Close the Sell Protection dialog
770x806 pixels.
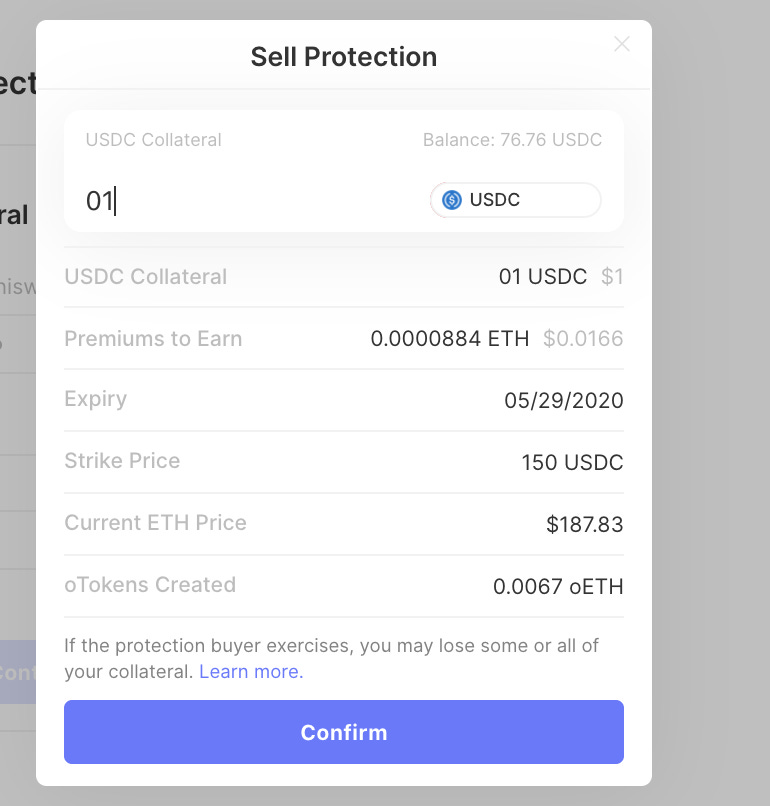622,44
